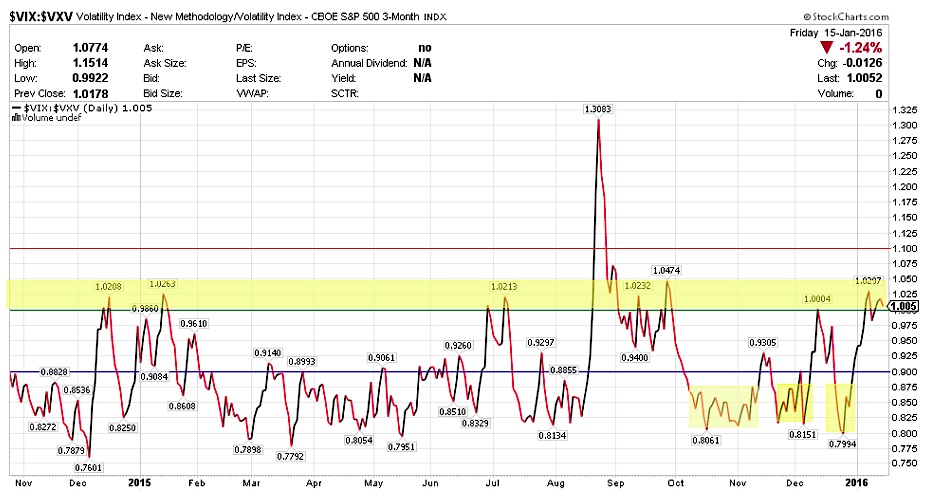Select the Prev Close value 1.0178
The image size is (926, 496).
tap(90, 93)
